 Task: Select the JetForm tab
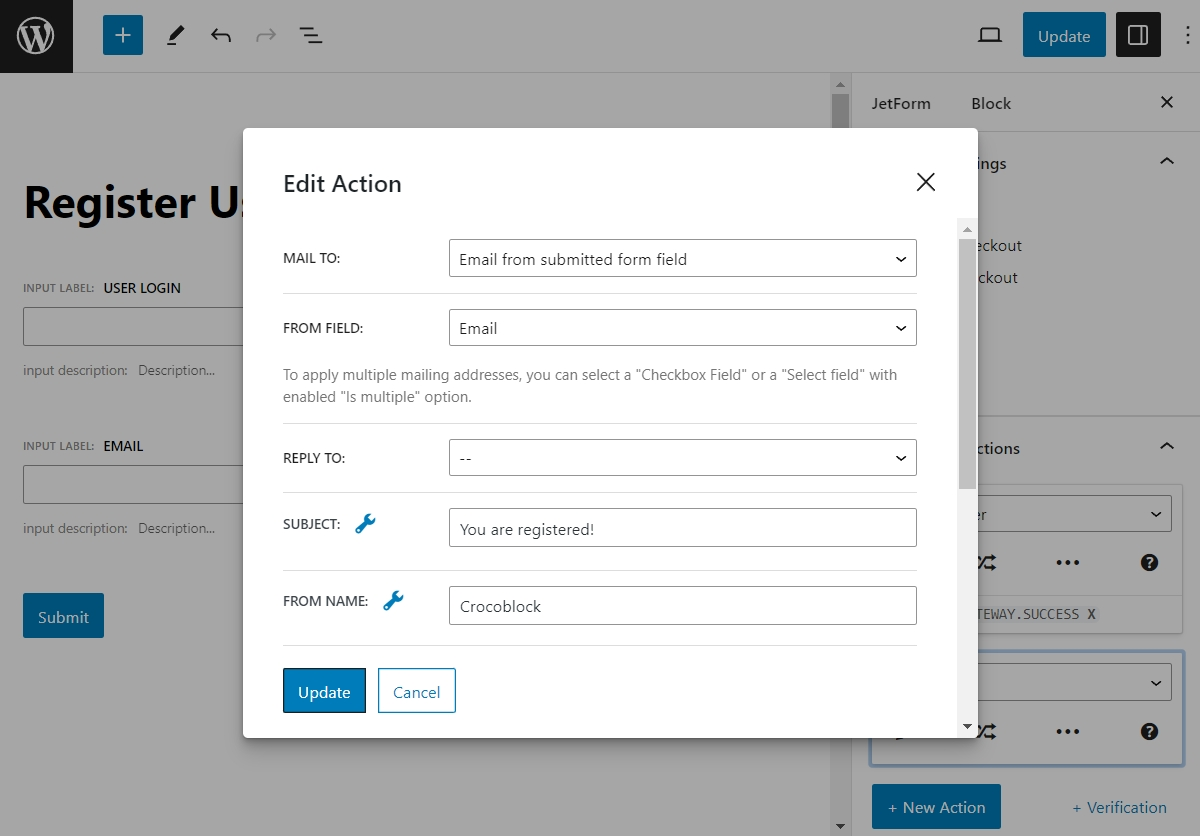(x=901, y=103)
